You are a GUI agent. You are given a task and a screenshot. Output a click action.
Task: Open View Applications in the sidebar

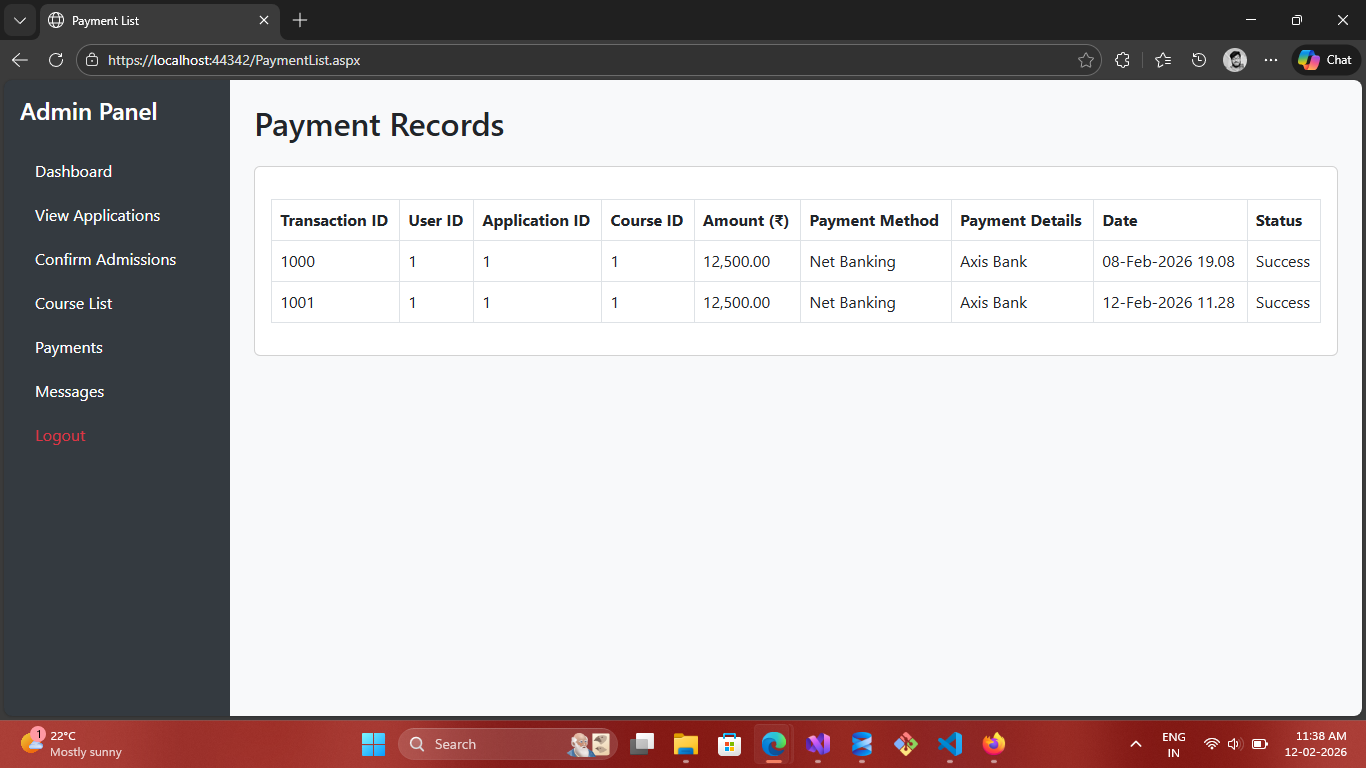pyautogui.click(x=97, y=216)
